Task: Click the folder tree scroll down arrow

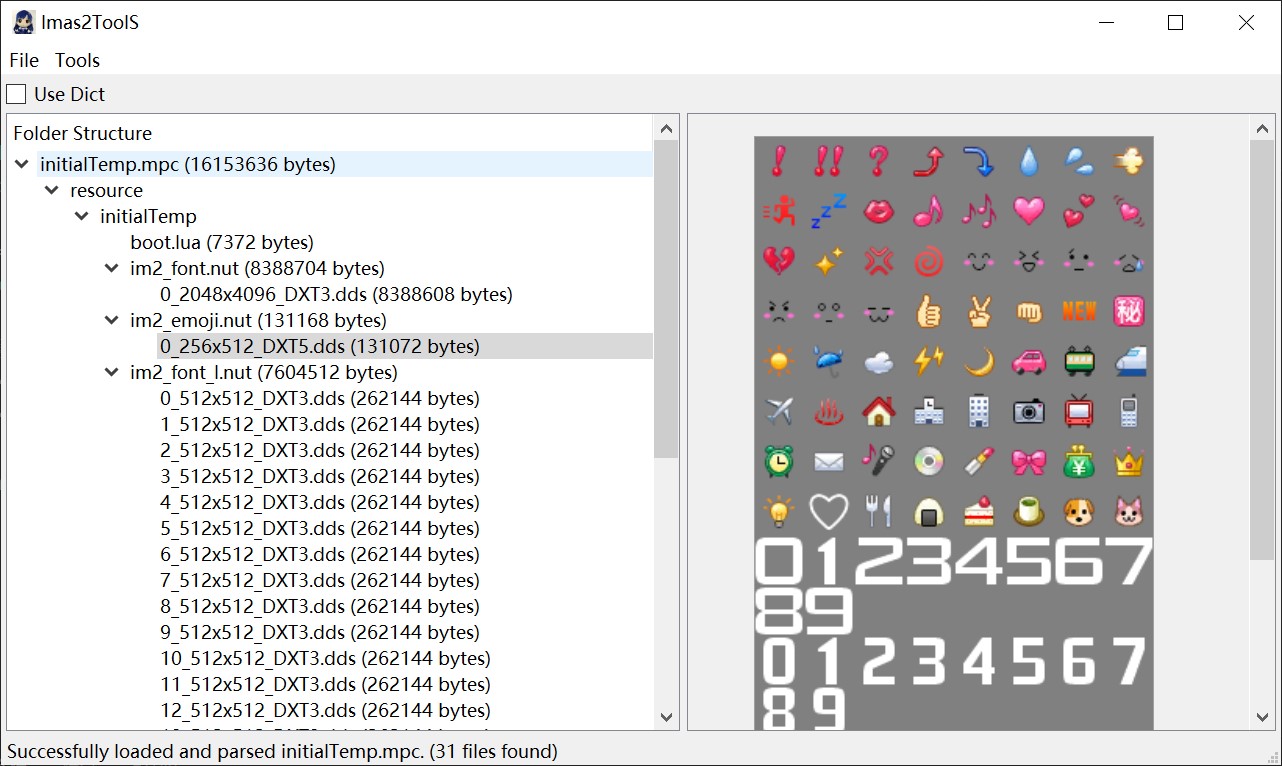Action: (x=666, y=717)
